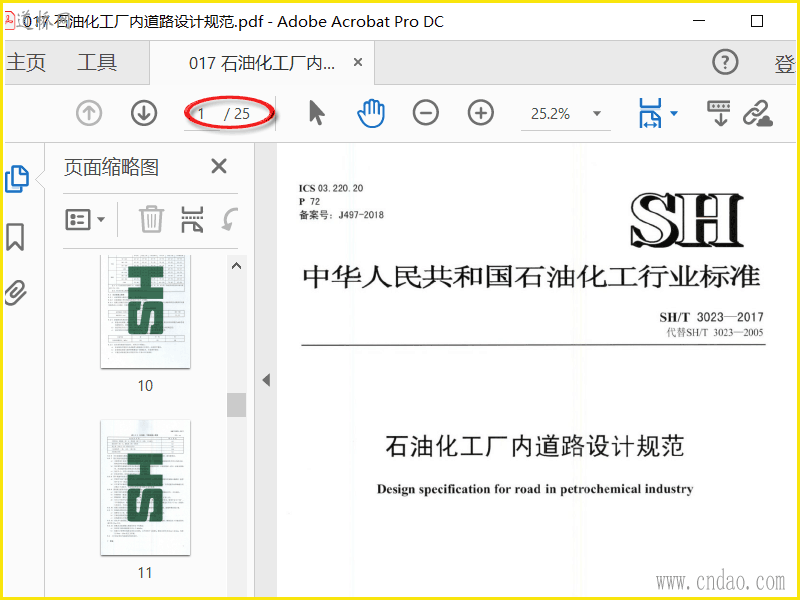
Task: Close the 页面缩略图 panel
Action: click(219, 166)
